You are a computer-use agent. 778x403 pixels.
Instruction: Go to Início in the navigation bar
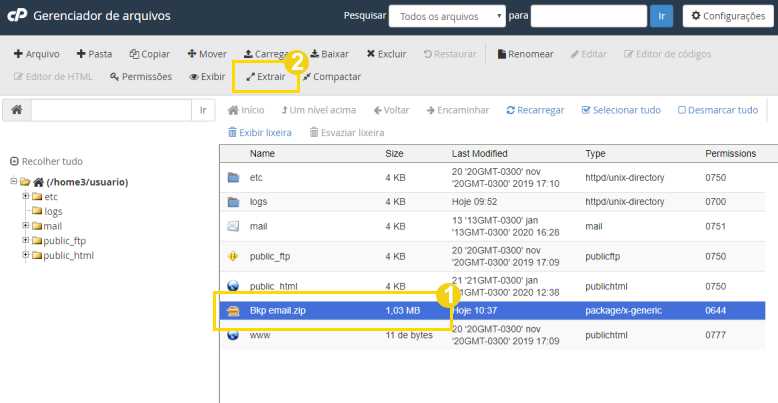[246, 110]
